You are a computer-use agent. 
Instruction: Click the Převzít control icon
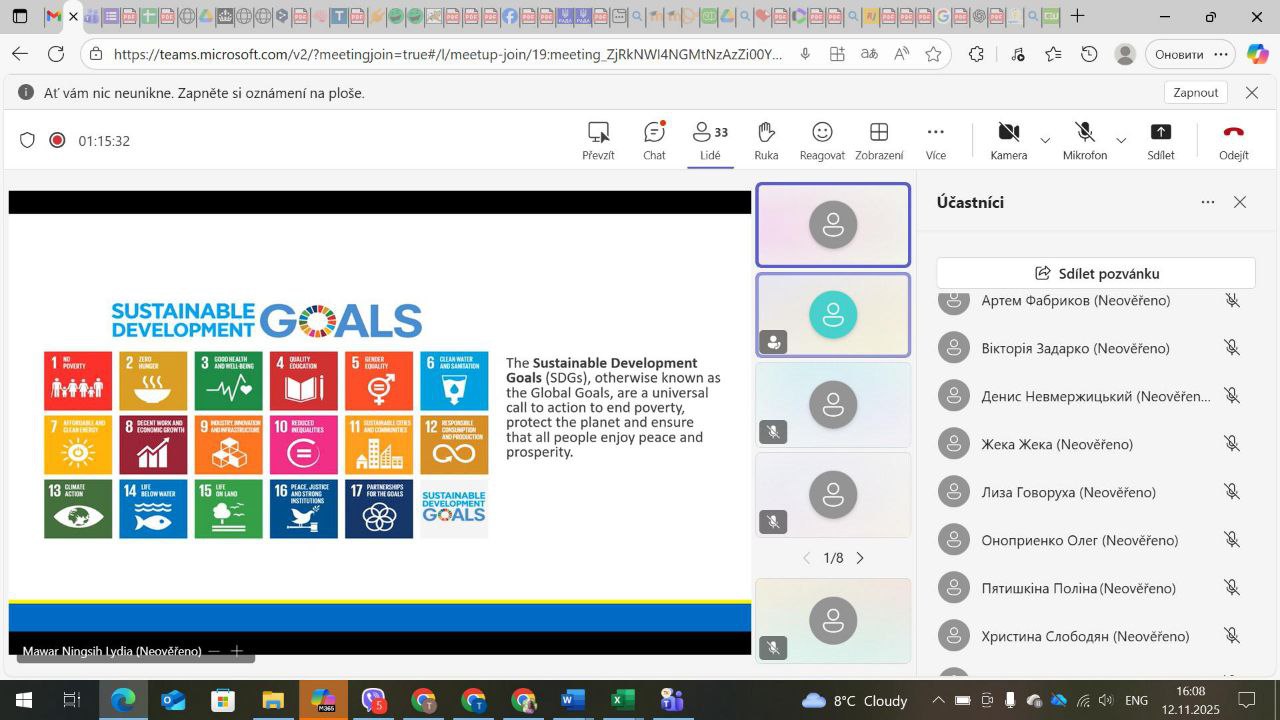coord(598,140)
